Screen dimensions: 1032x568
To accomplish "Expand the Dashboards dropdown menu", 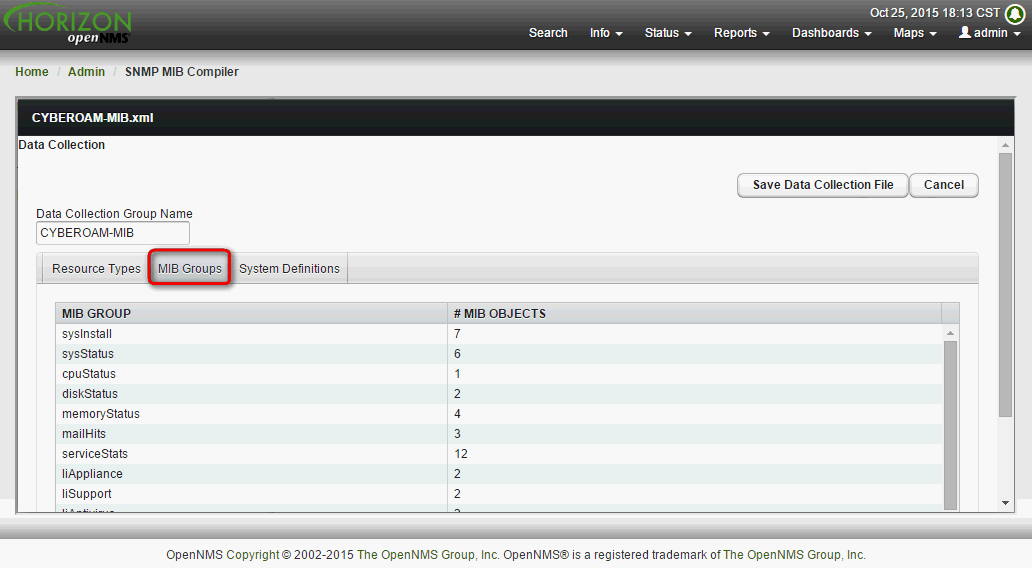I will pos(831,33).
